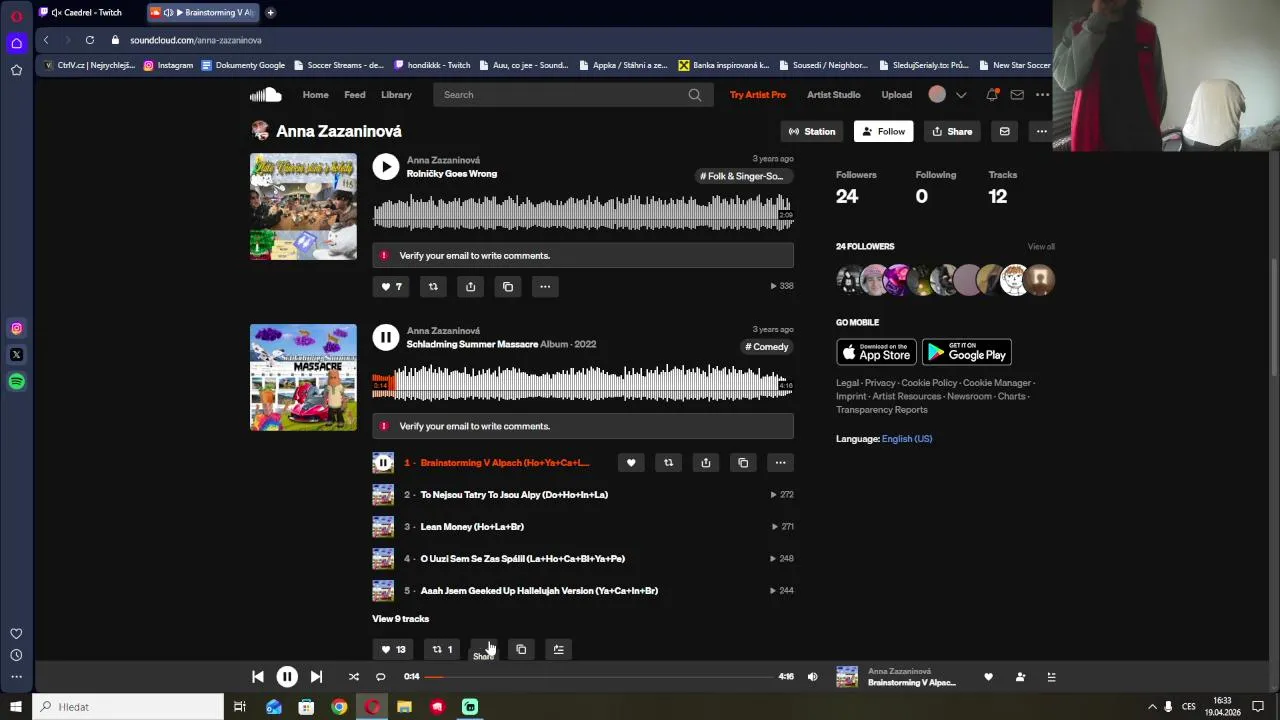Open Library in navigation
The height and width of the screenshot is (720, 1280).
(x=396, y=95)
